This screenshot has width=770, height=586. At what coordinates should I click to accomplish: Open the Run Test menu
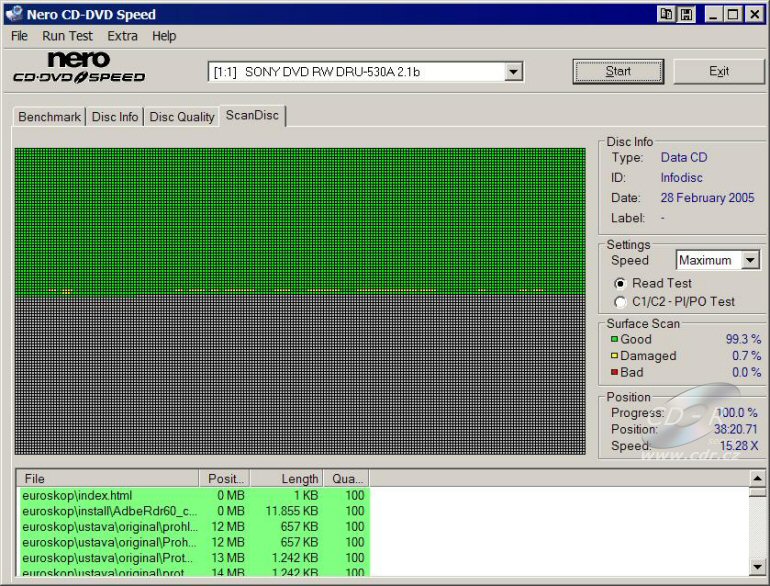tap(67, 36)
